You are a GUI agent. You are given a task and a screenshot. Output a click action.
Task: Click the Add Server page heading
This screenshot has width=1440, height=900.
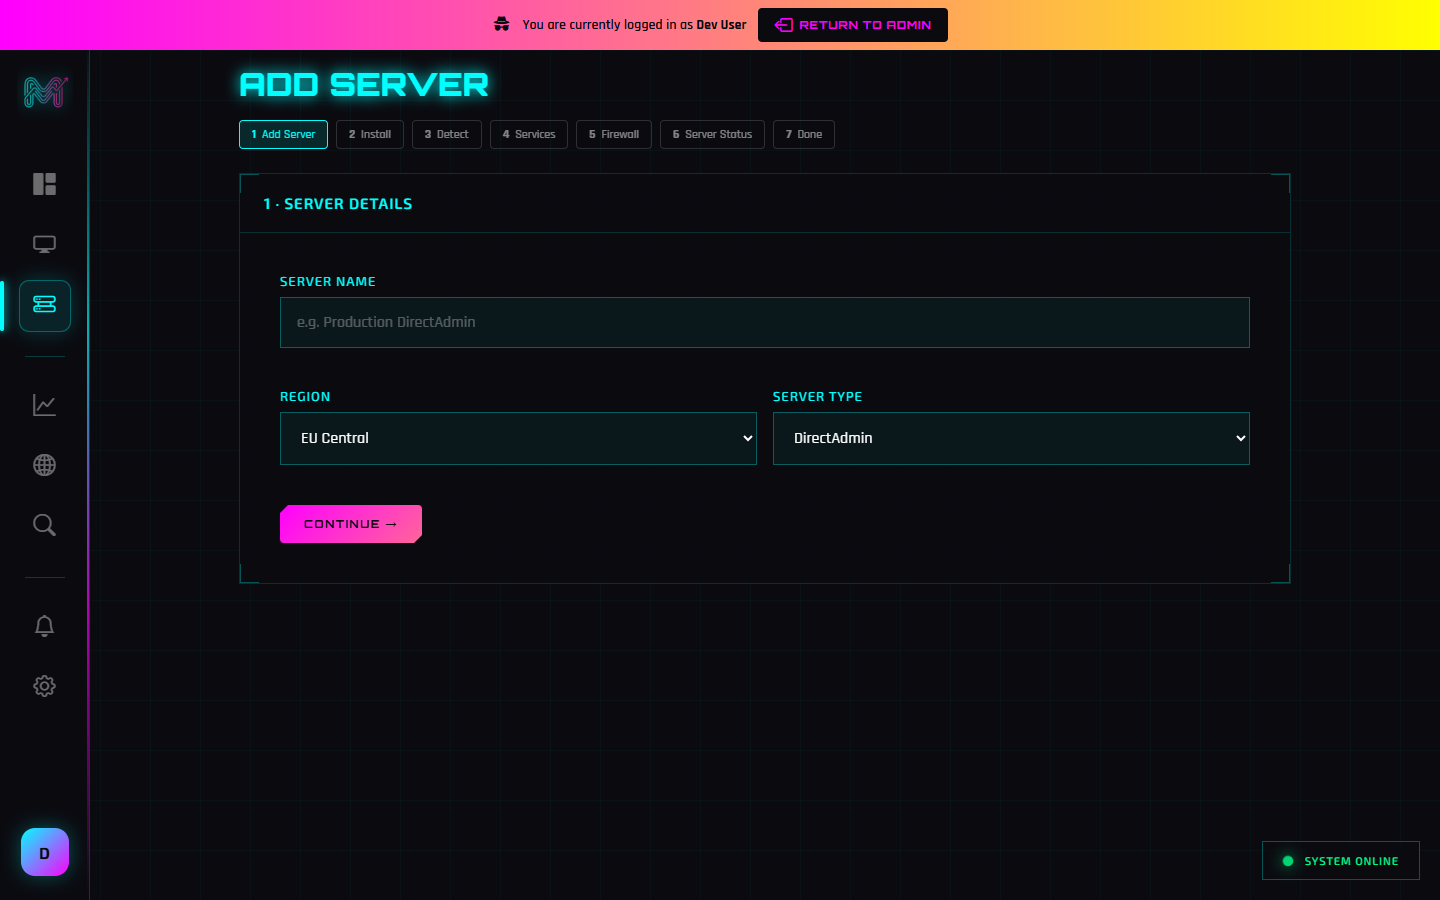click(364, 85)
